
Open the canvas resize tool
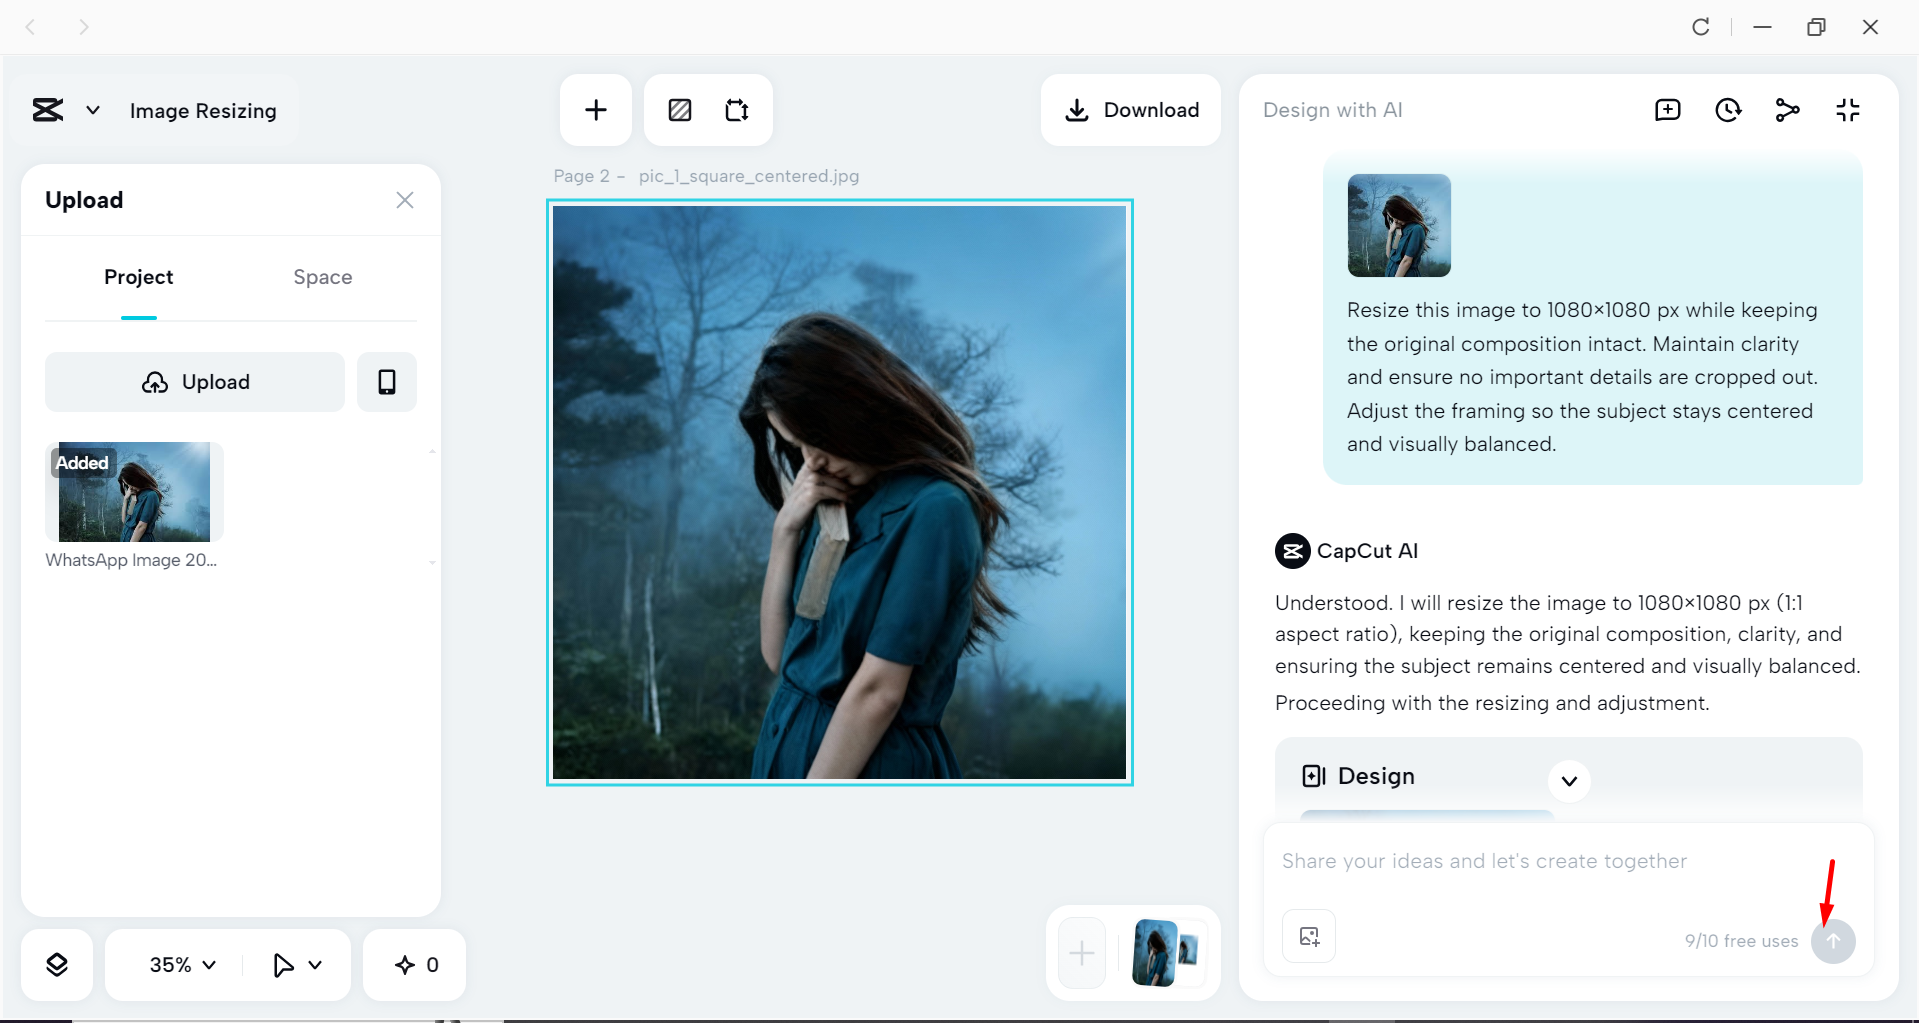coord(737,110)
